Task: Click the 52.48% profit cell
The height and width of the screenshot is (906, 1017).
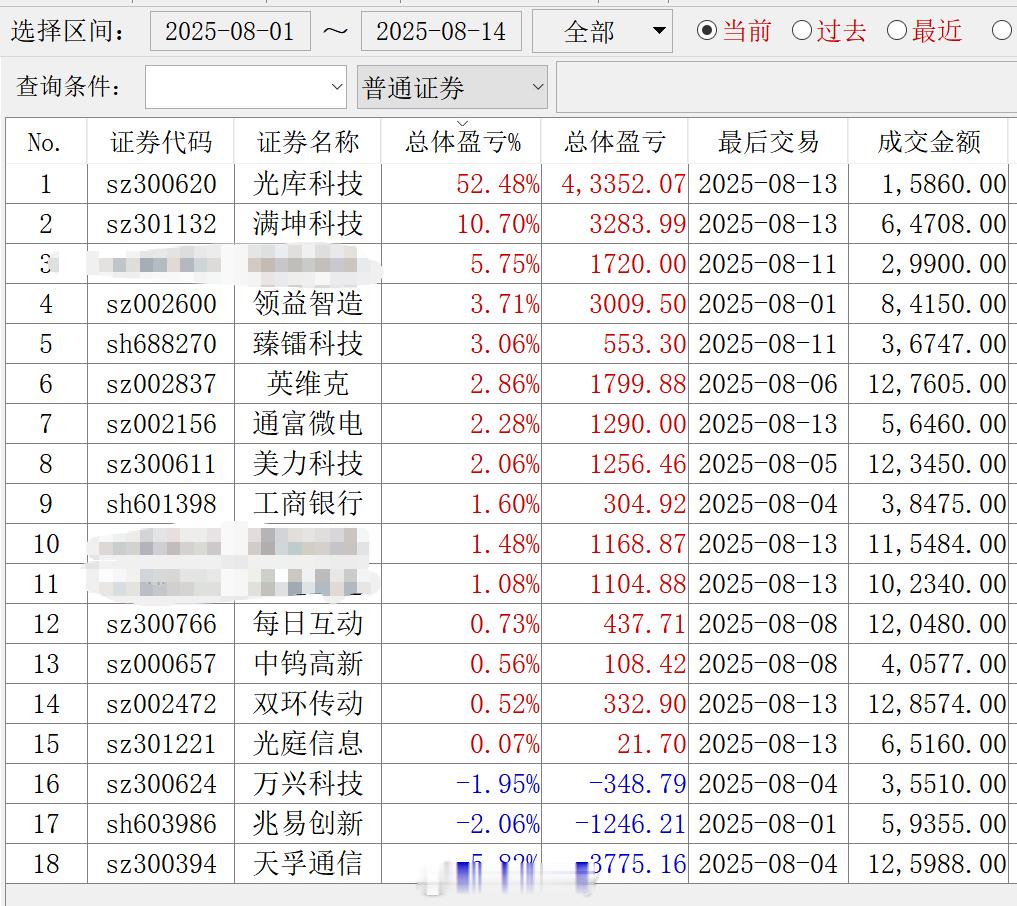Action: coord(462,184)
